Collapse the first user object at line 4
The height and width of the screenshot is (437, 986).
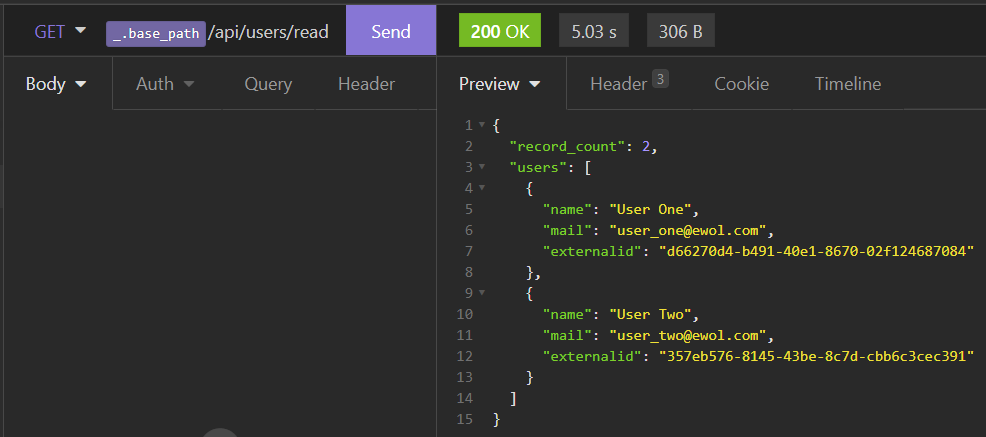click(x=482, y=188)
